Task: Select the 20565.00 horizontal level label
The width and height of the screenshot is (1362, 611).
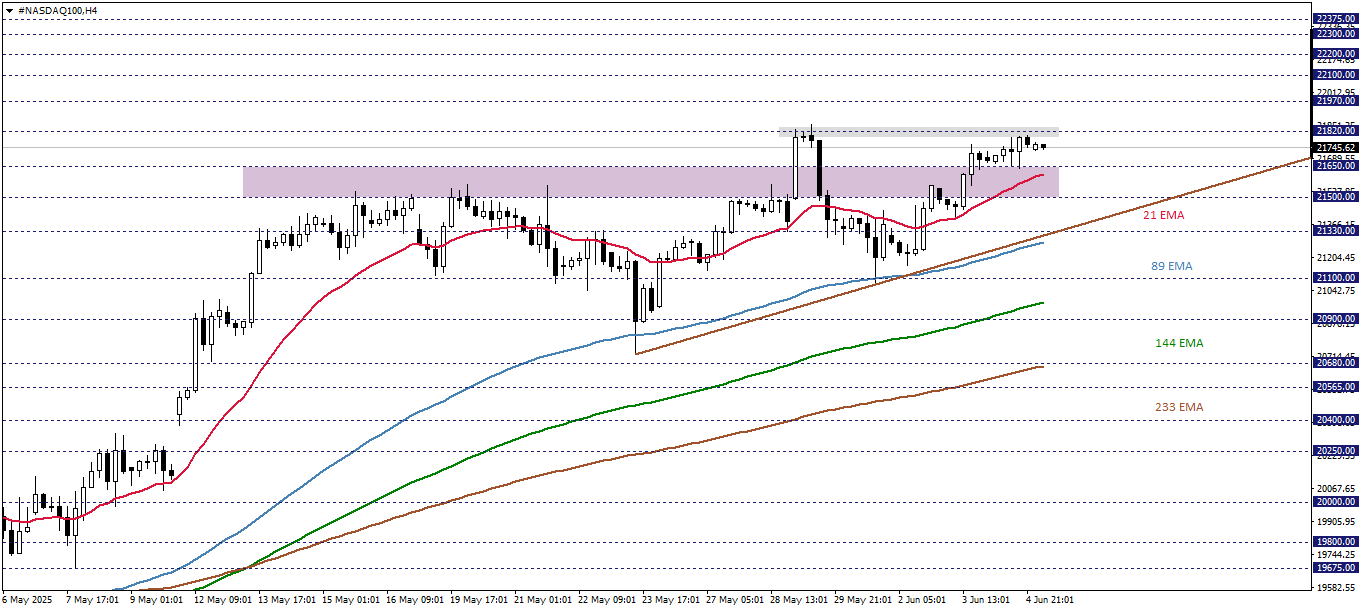Action: coord(1336,386)
